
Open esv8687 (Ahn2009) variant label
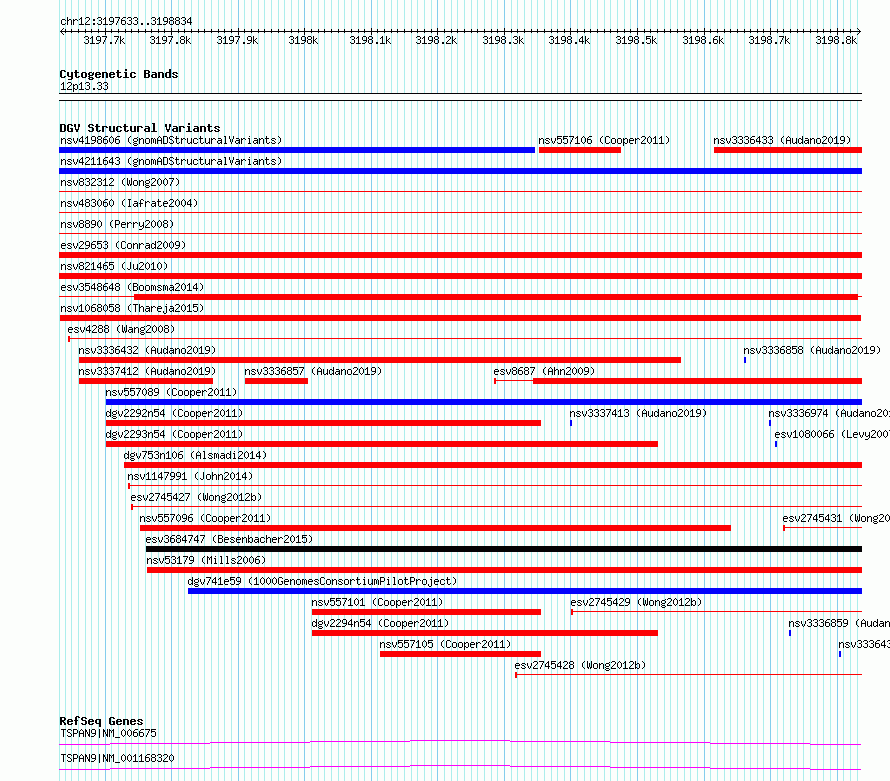544,371
